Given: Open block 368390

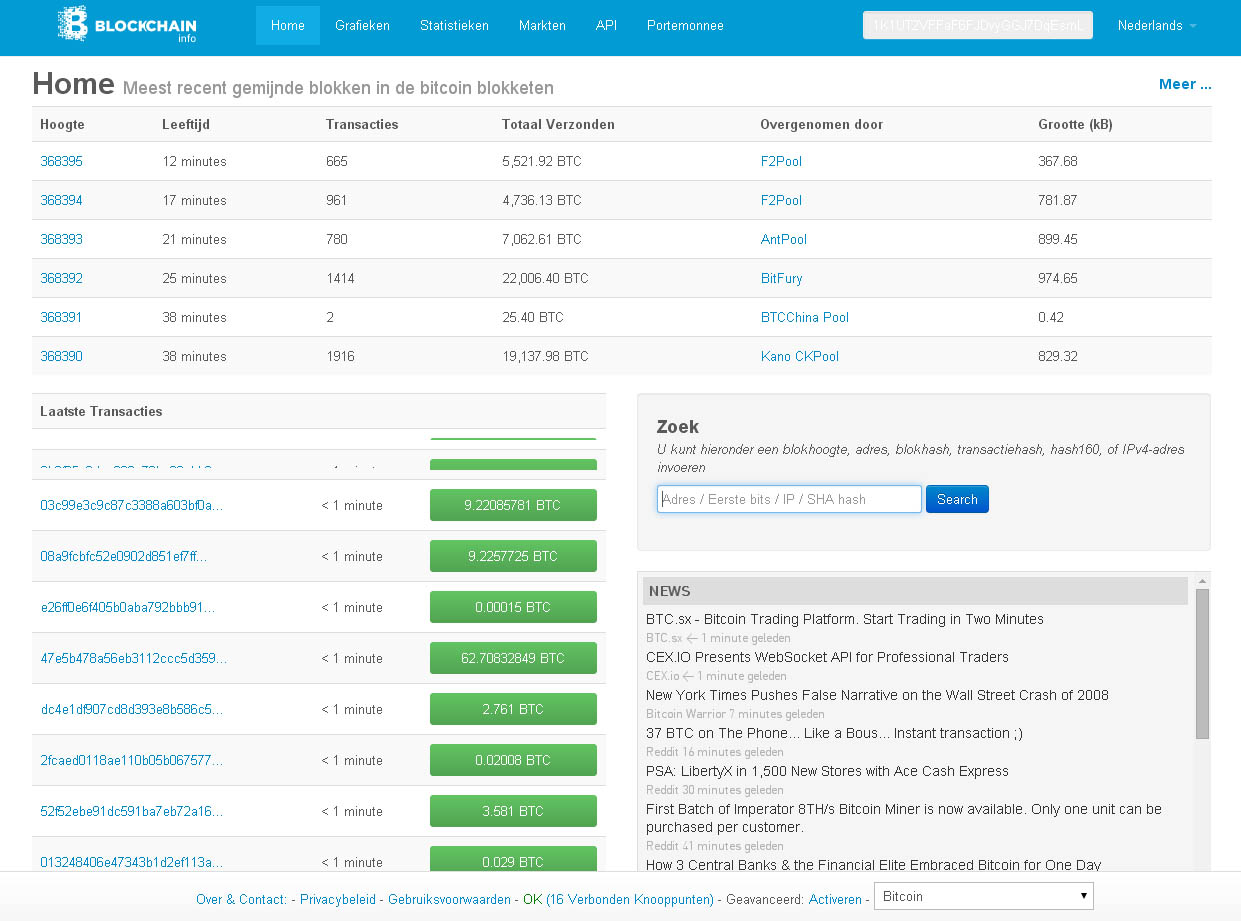Looking at the screenshot, I should pyautogui.click(x=61, y=356).
